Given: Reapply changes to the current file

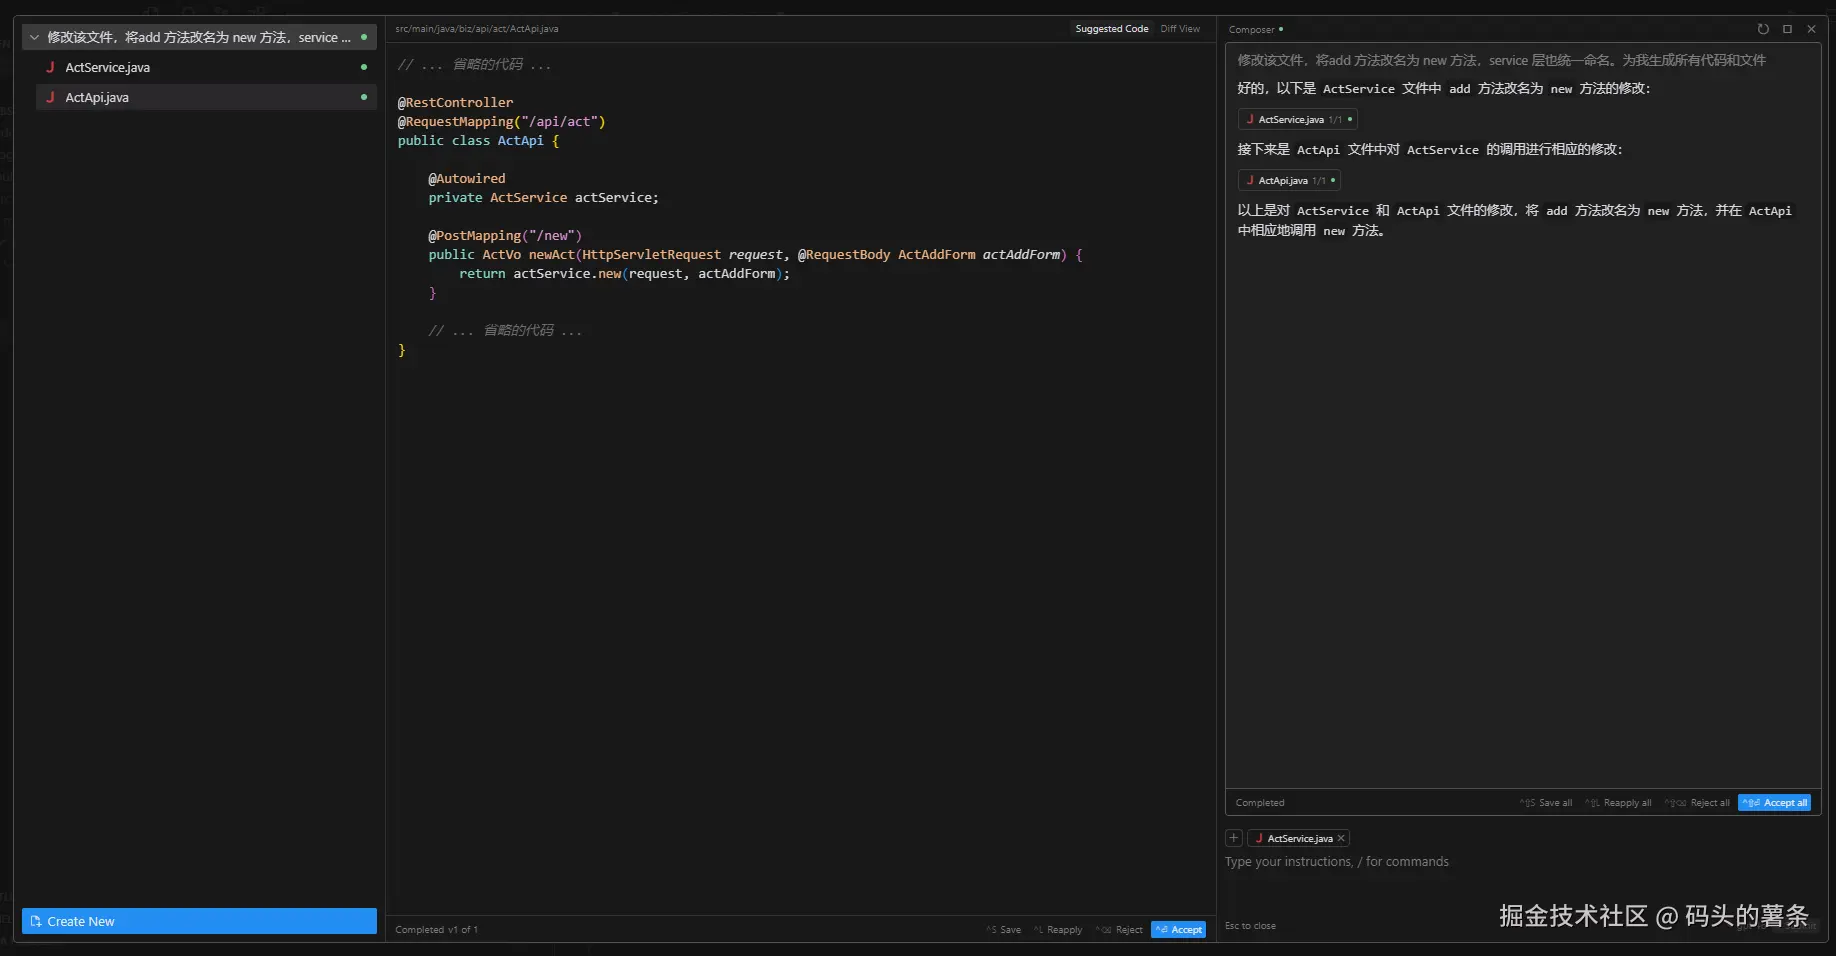Looking at the screenshot, I should coord(1059,930).
